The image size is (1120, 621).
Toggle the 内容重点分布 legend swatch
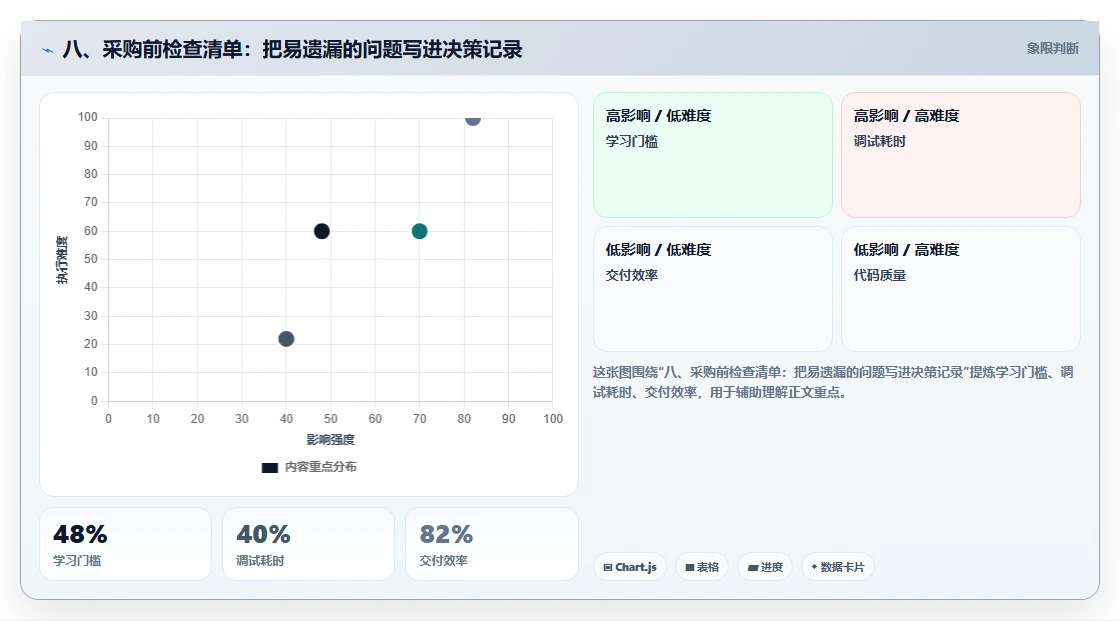pos(269,467)
